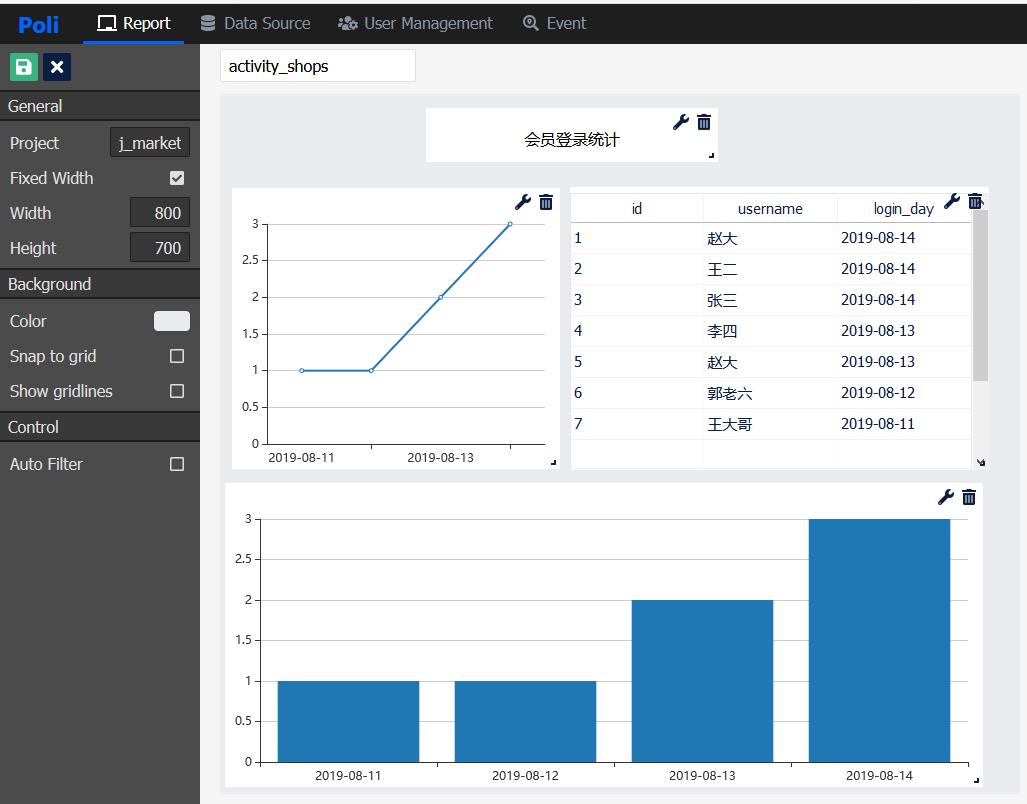Uncheck the Fixed Width checkbox
This screenshot has width=1027, height=804.
(177, 178)
